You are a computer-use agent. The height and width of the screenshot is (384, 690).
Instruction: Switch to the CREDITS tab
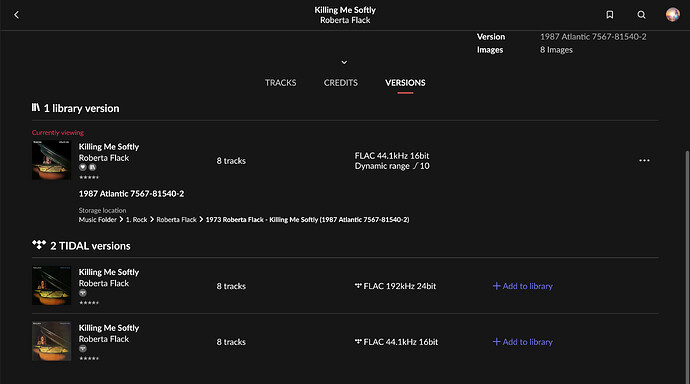(341, 83)
